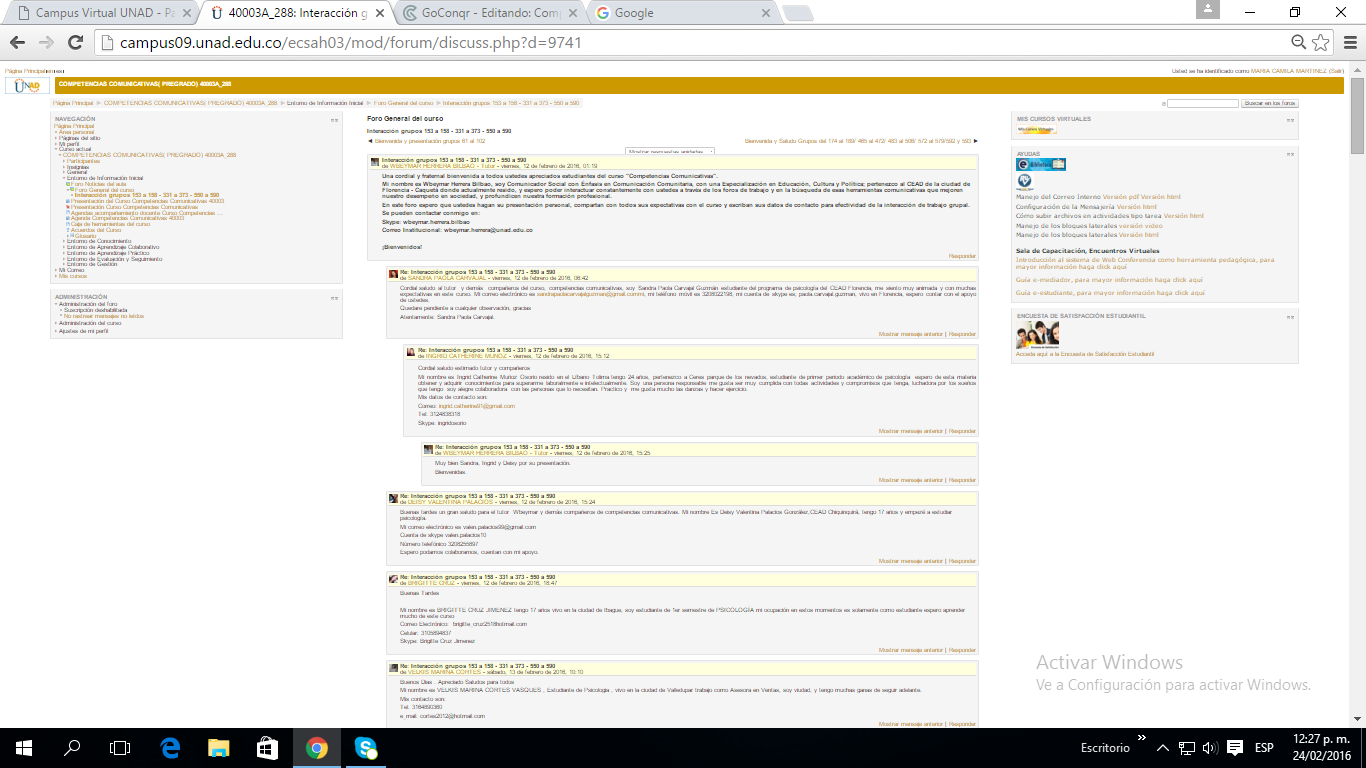Open Mis Cursos Virtuales banner image
Screen dimensions: 1366x768
click(1036, 129)
